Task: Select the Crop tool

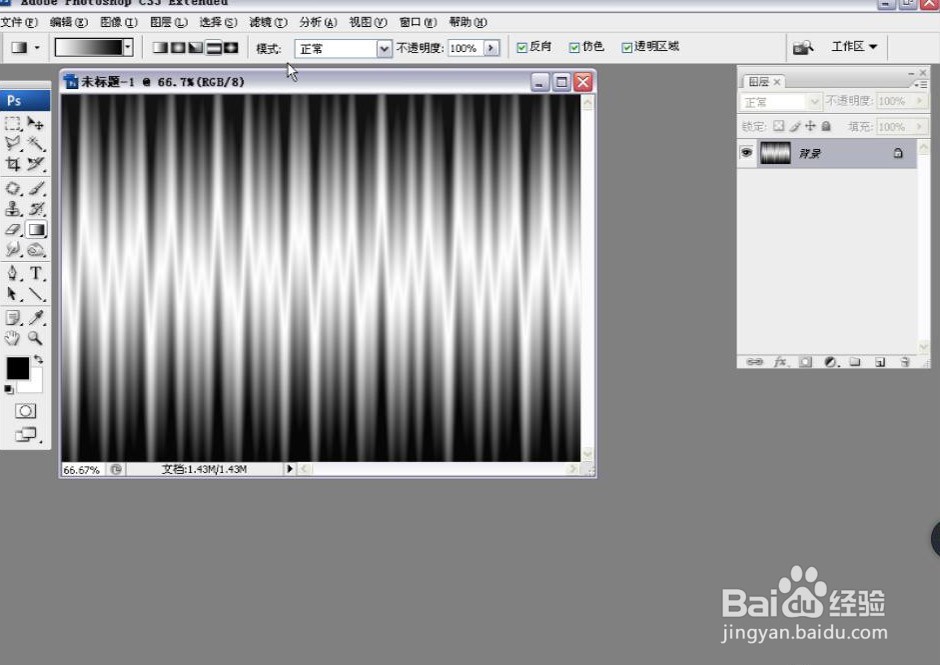Action: click(x=13, y=164)
